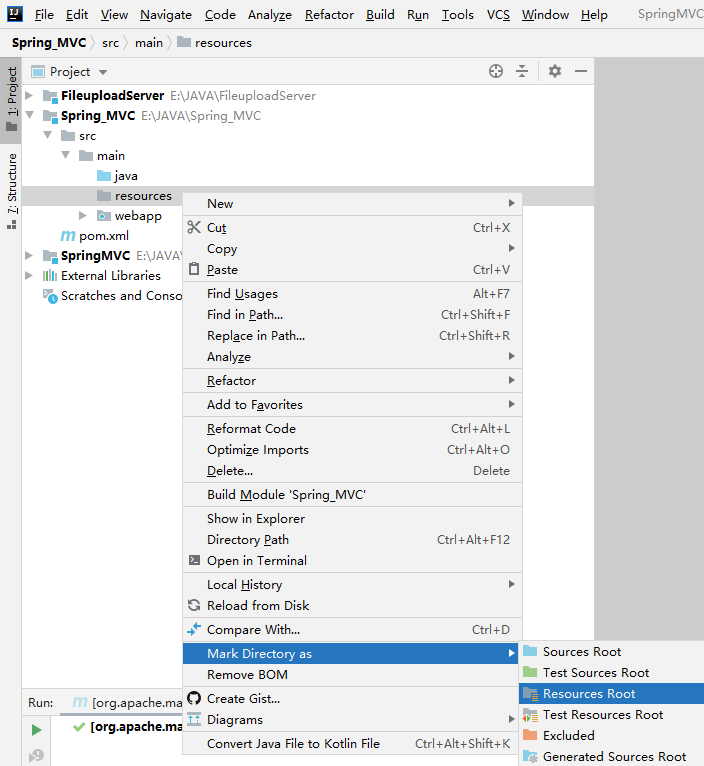The width and height of the screenshot is (704, 766).
Task: Open the Copy submenu
Action: (352, 248)
